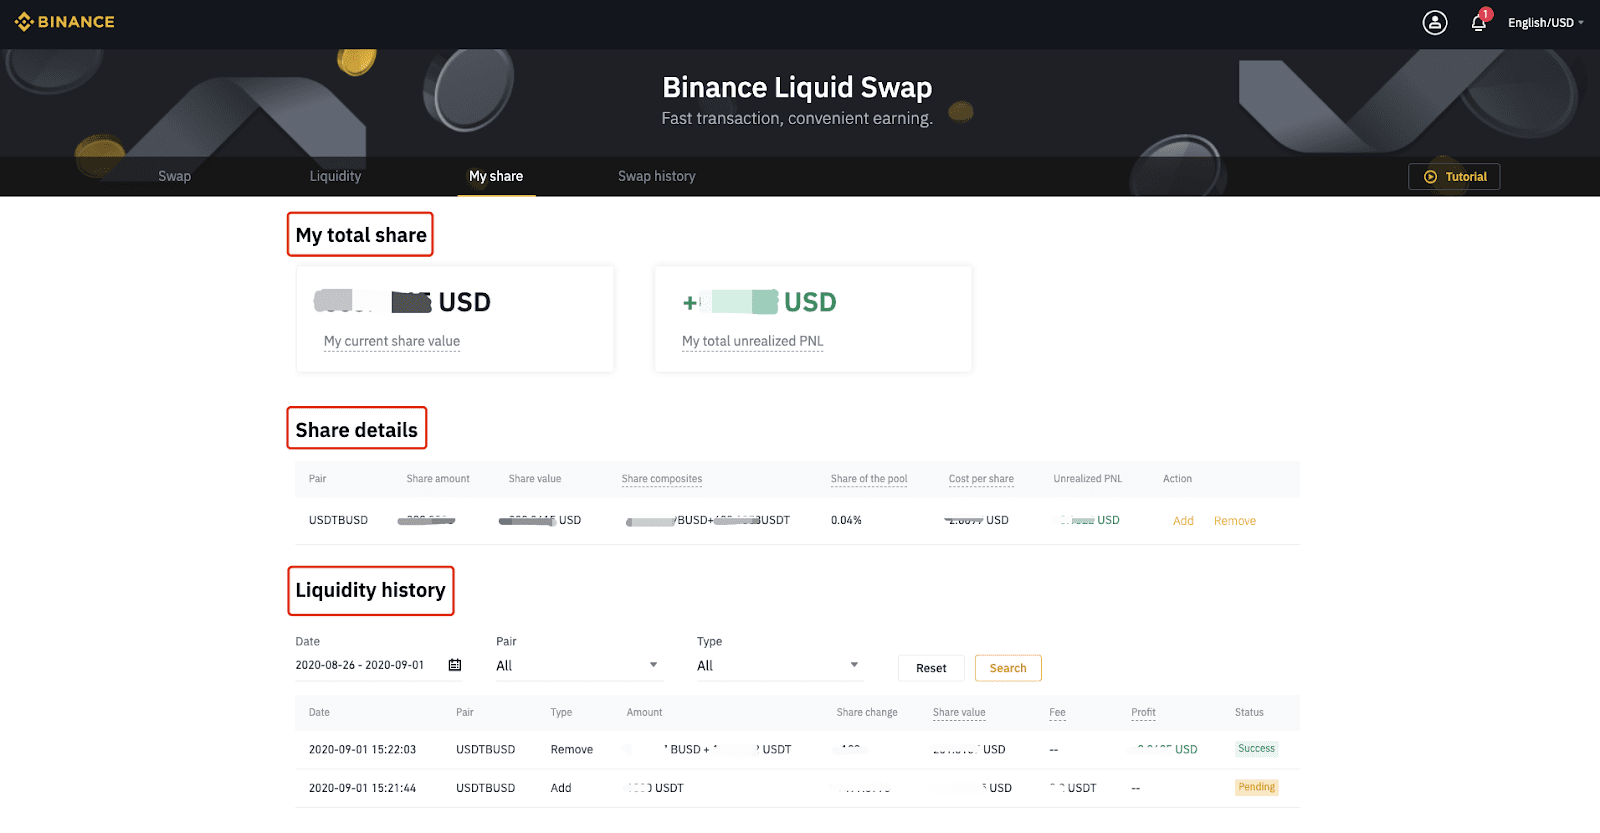This screenshot has width=1600, height=833.
Task: Click the Search button
Action: [1008, 668]
